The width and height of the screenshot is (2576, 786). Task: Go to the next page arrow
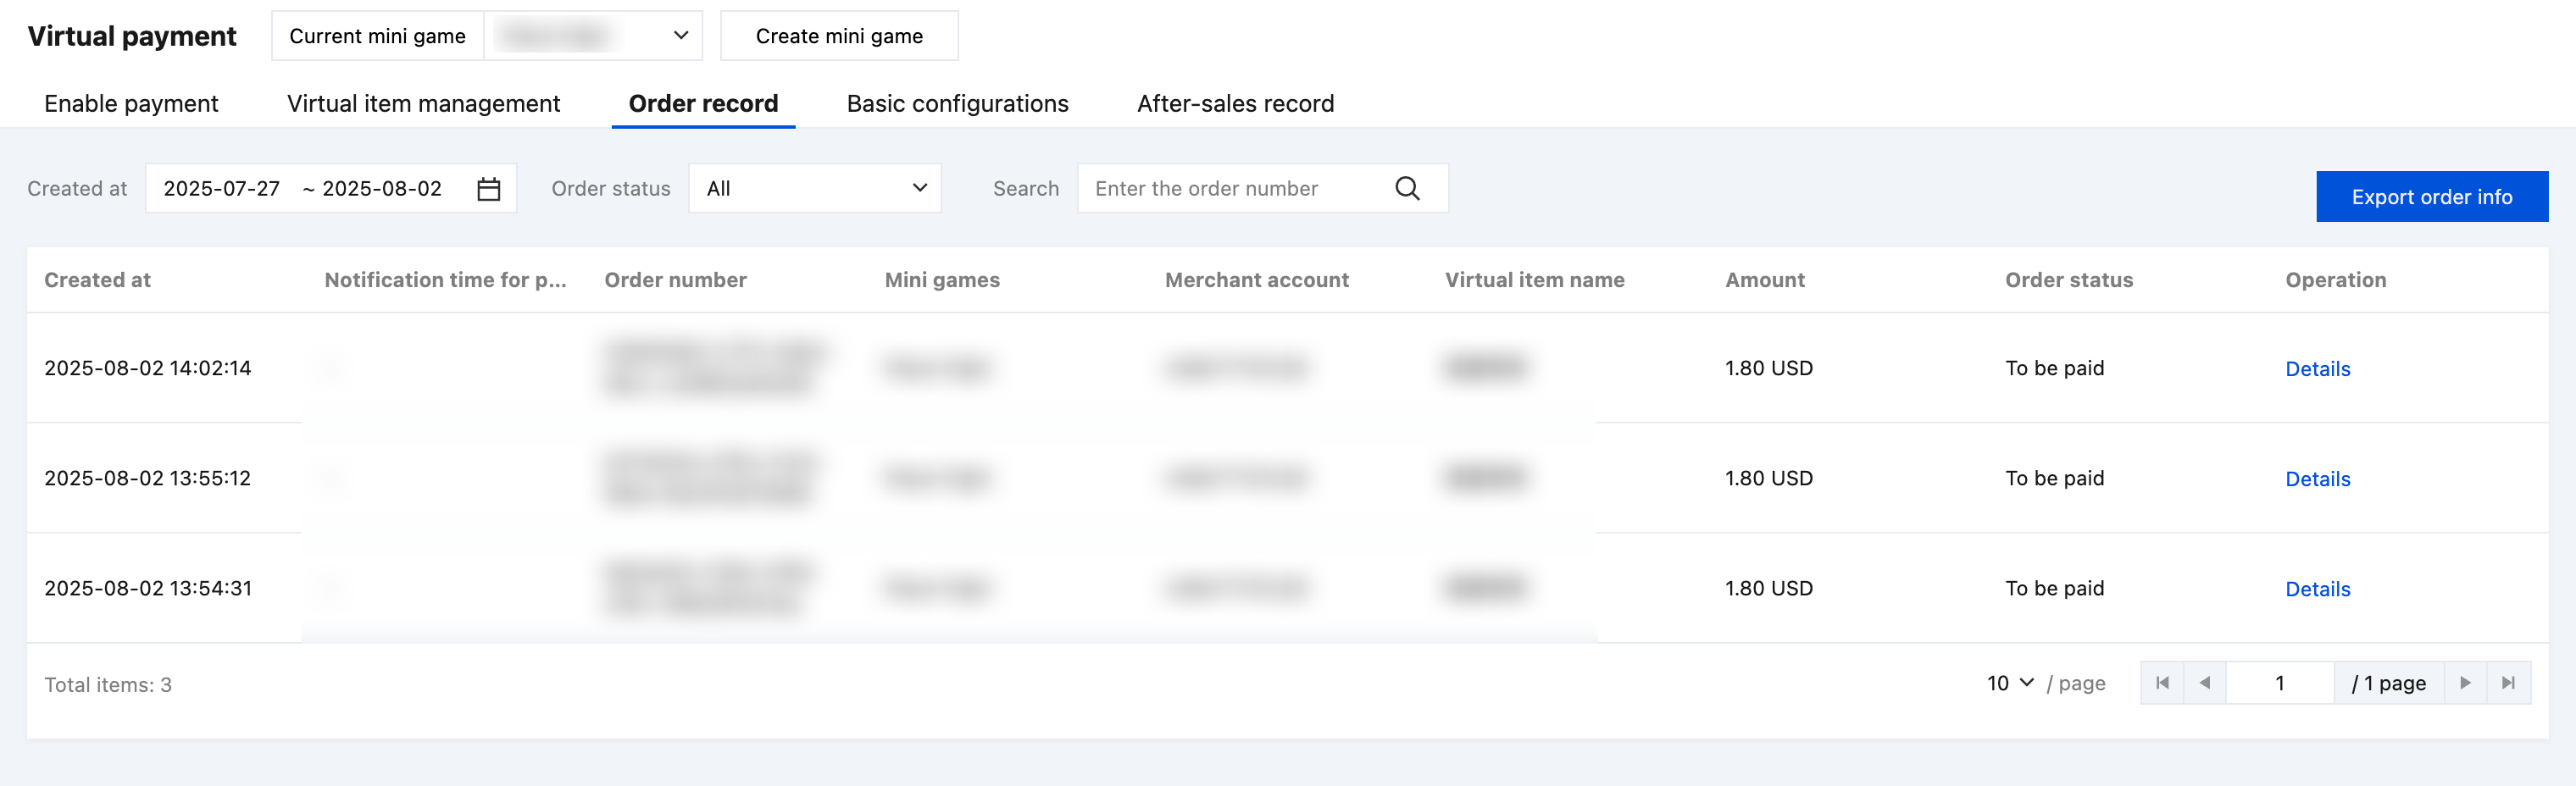(2465, 683)
